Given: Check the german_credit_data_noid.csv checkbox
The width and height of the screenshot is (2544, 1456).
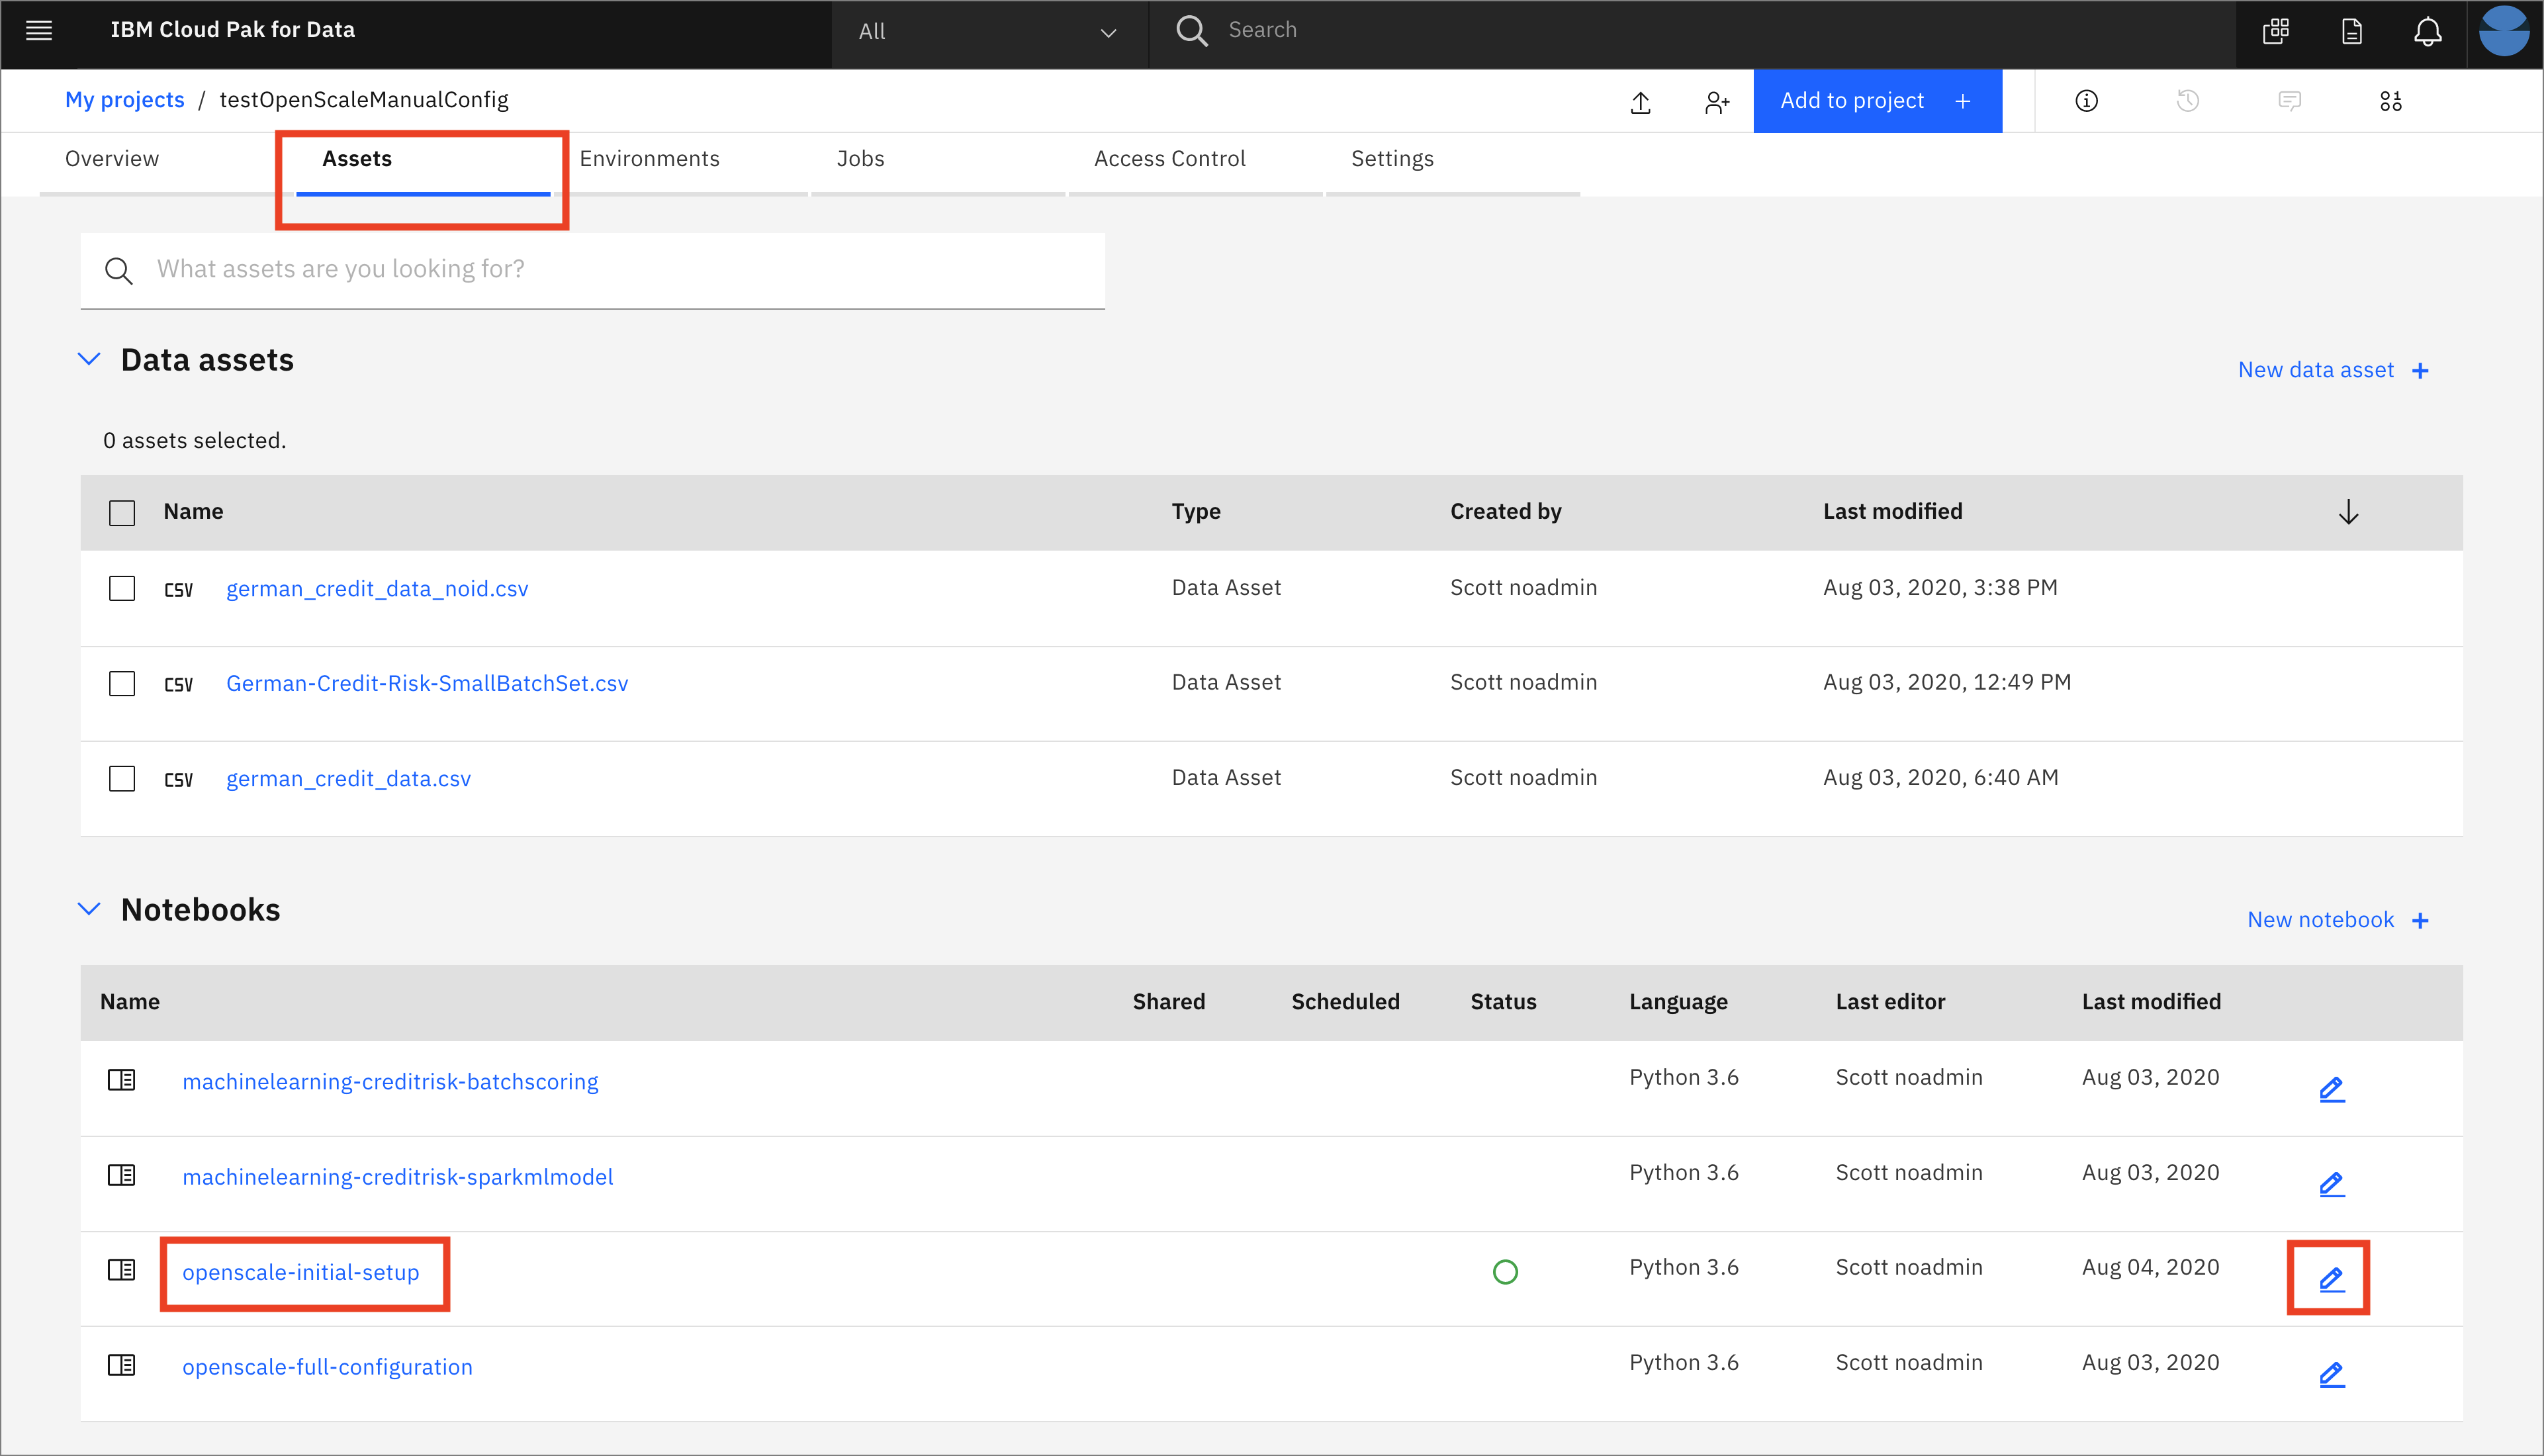Looking at the screenshot, I should coord(122,589).
